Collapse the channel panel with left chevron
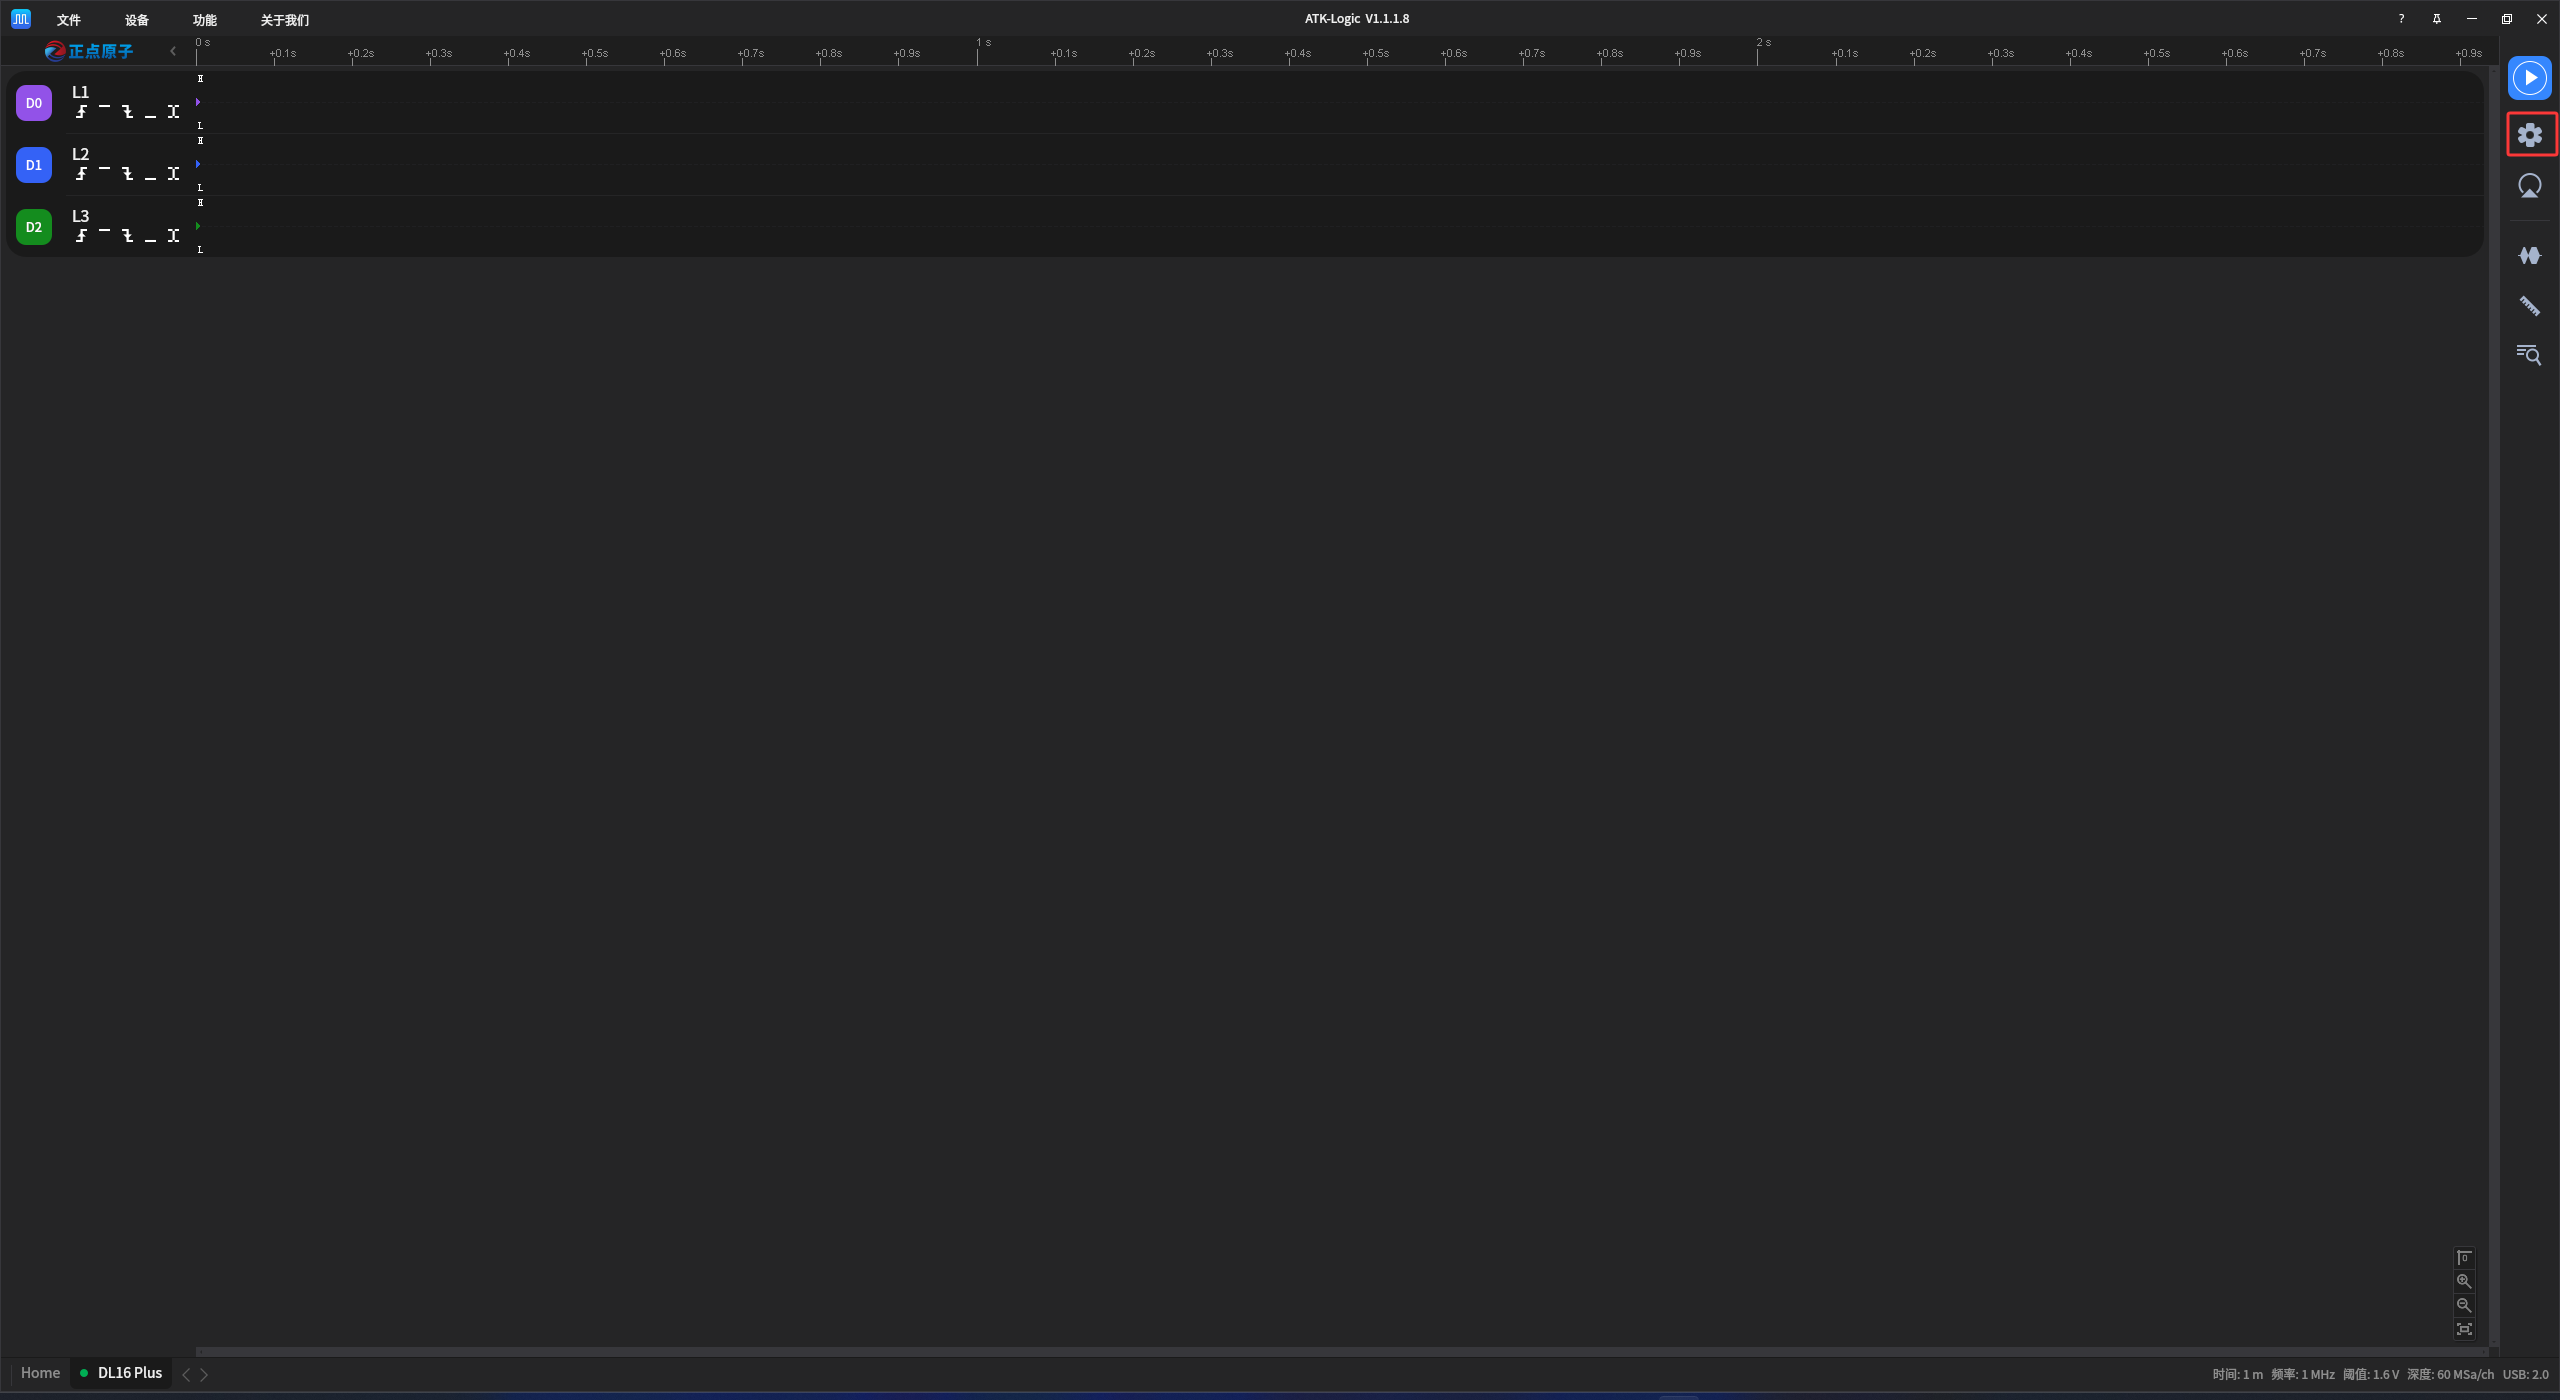 coord(173,51)
